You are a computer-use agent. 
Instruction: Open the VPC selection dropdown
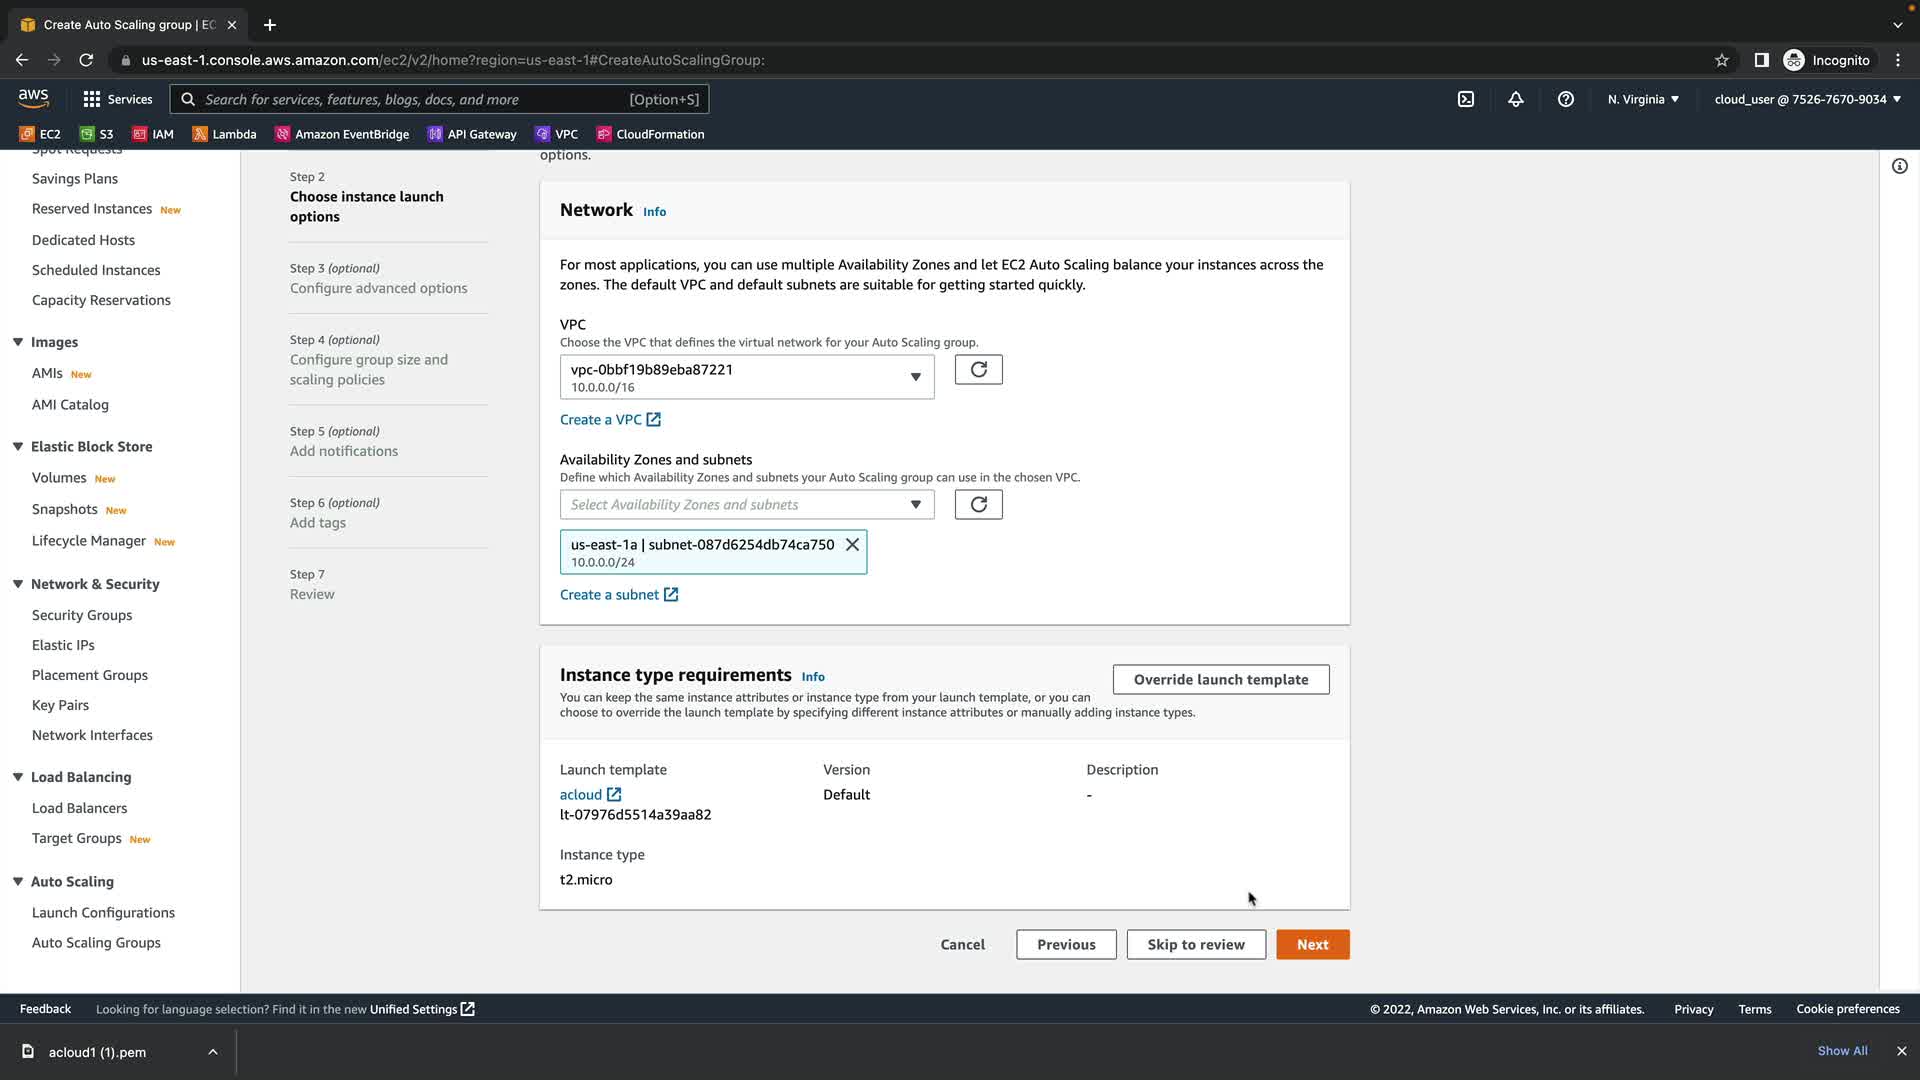(x=747, y=377)
